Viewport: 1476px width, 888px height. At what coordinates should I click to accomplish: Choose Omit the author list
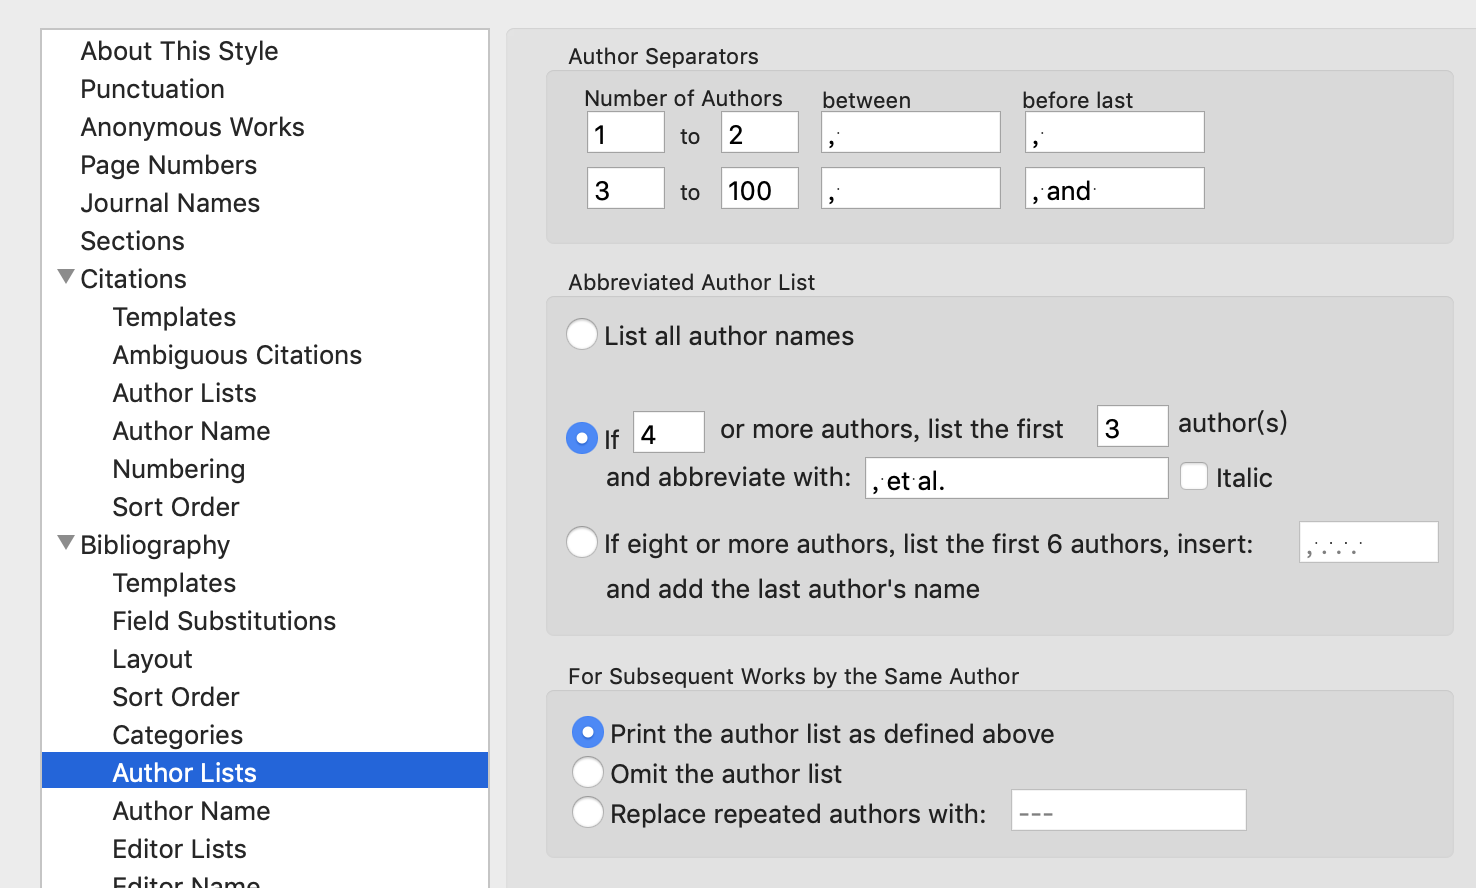point(588,772)
